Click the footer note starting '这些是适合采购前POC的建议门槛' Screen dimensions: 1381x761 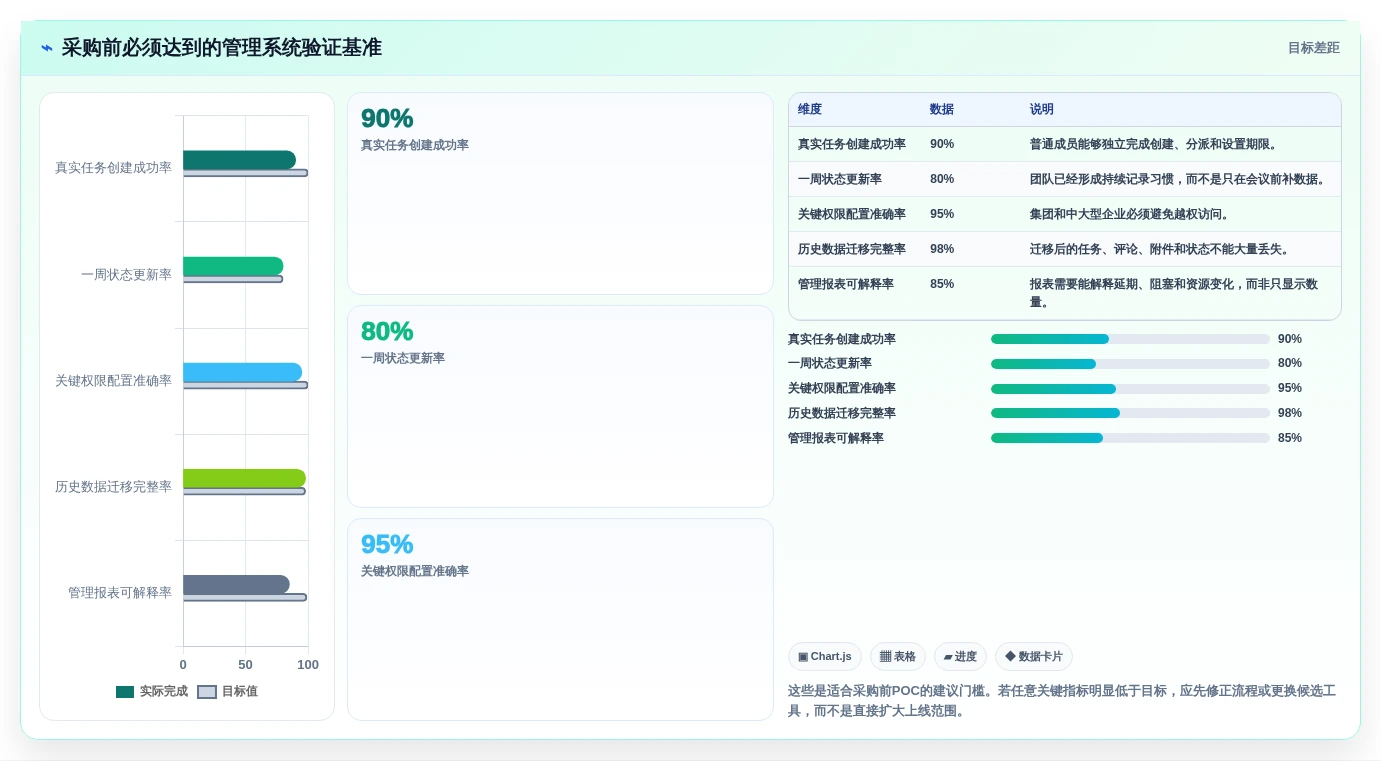[x=1062, y=701]
